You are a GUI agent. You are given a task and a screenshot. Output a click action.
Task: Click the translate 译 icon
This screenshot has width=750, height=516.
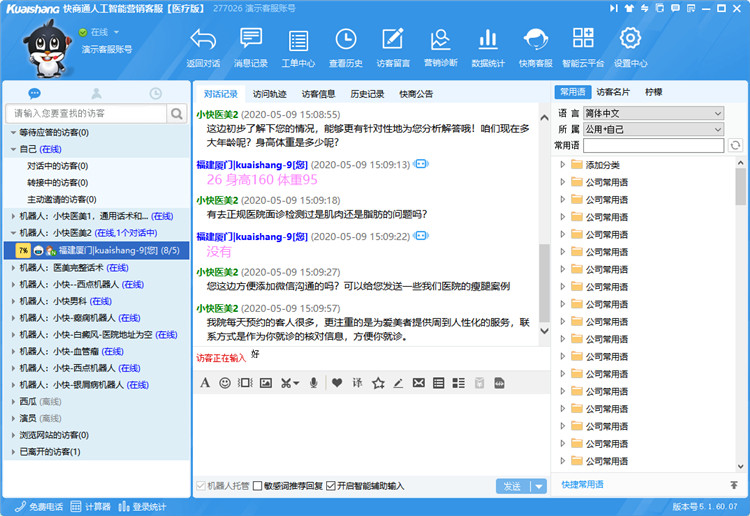357,382
